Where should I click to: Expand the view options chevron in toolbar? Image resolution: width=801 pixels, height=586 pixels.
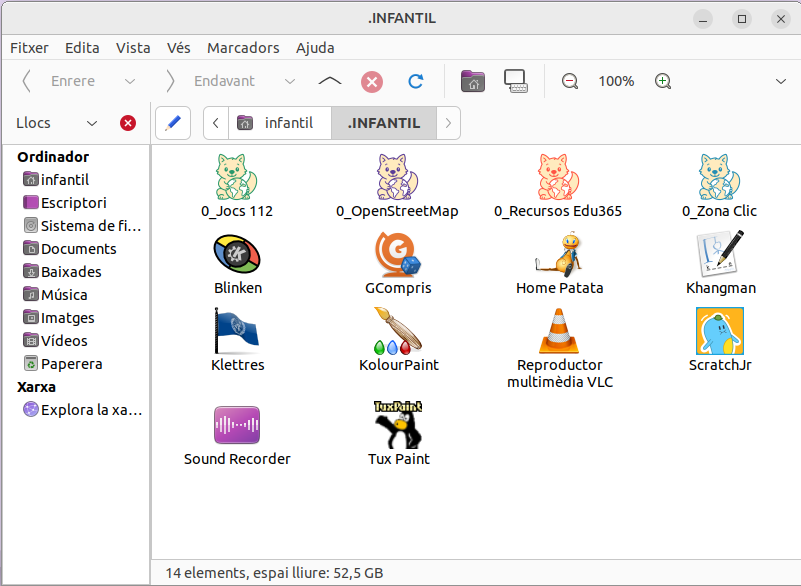coord(780,81)
